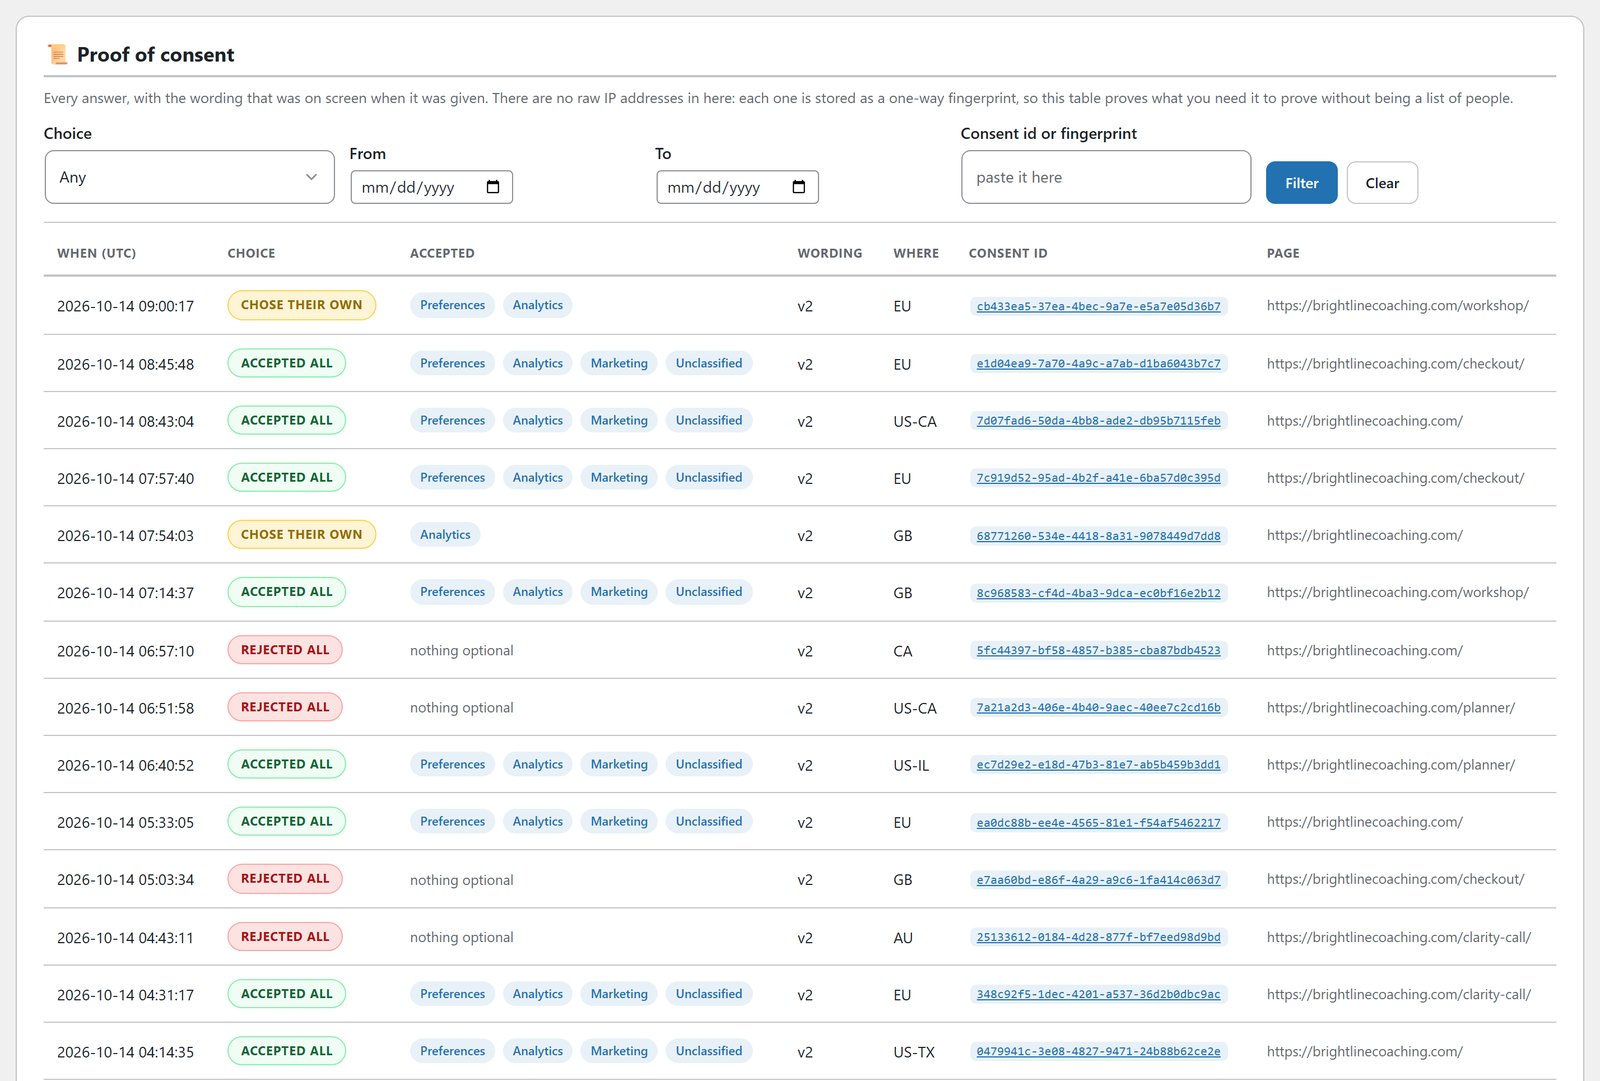Click the Filter button
1600x1081 pixels.
[x=1301, y=183]
